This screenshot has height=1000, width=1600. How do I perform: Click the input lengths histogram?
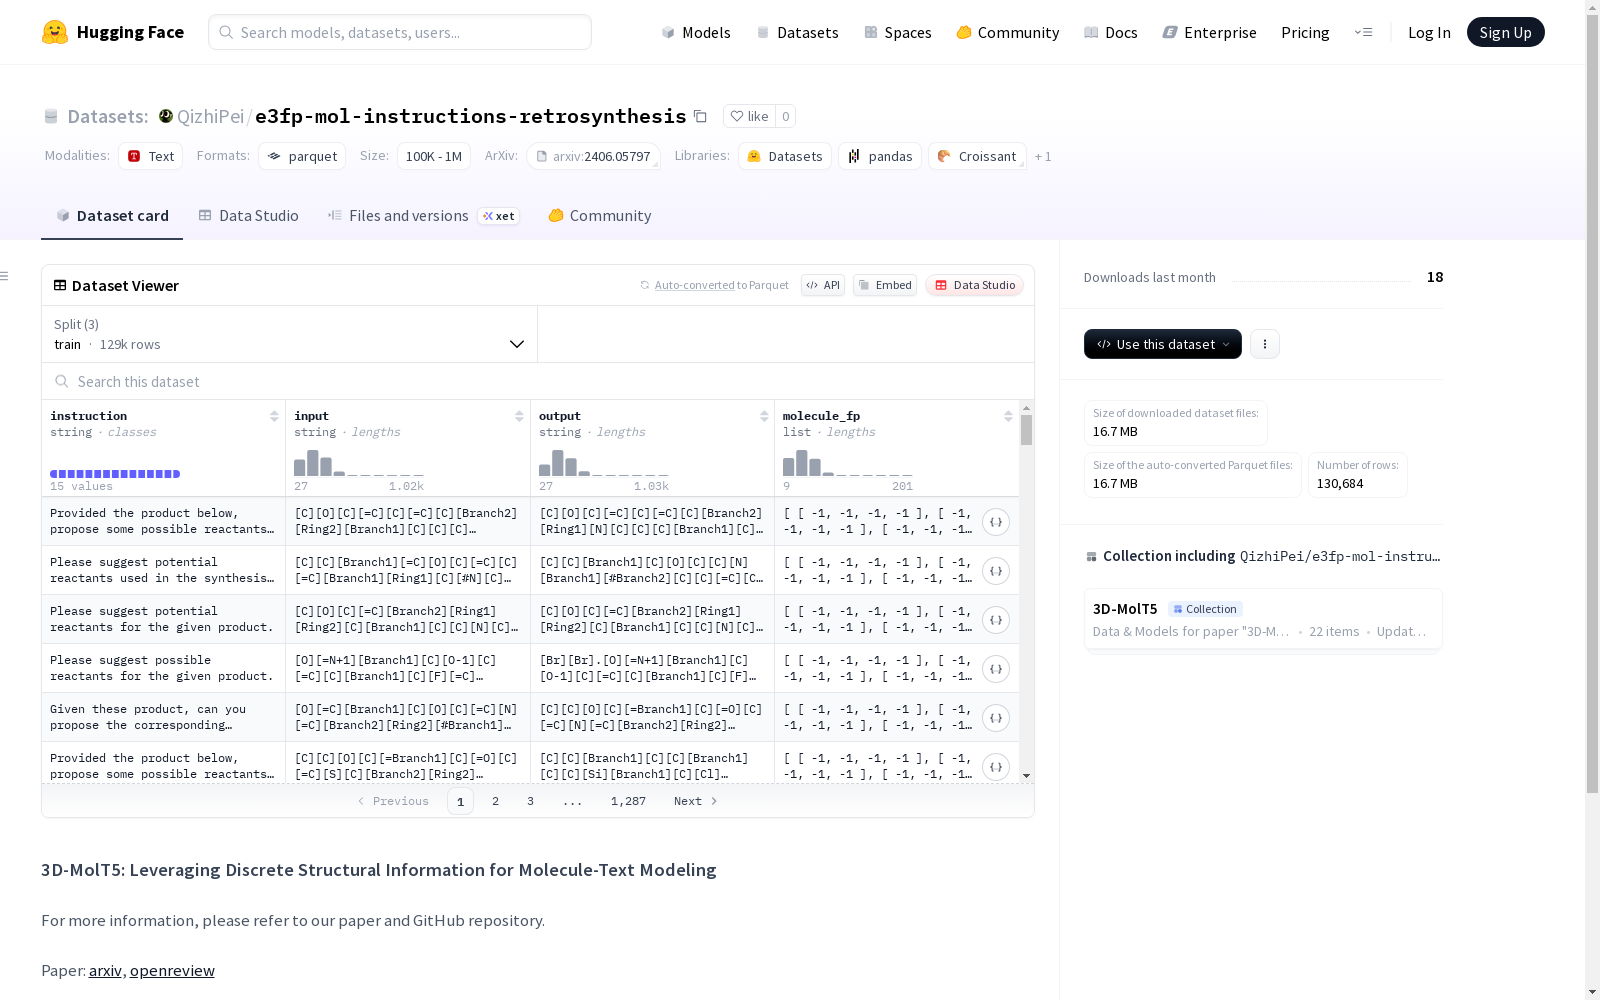pos(359,463)
